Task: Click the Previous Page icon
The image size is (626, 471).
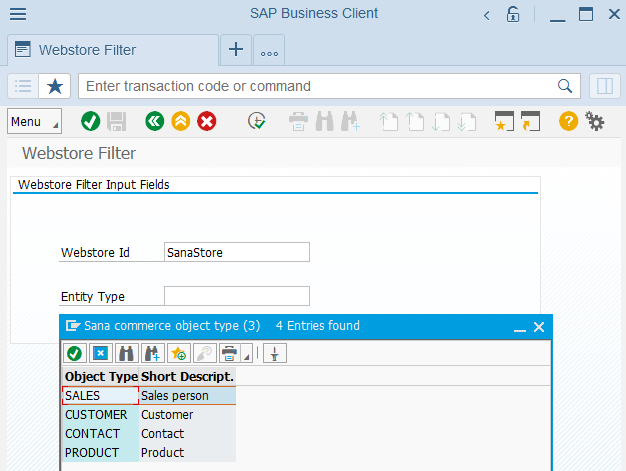Action: (415, 121)
